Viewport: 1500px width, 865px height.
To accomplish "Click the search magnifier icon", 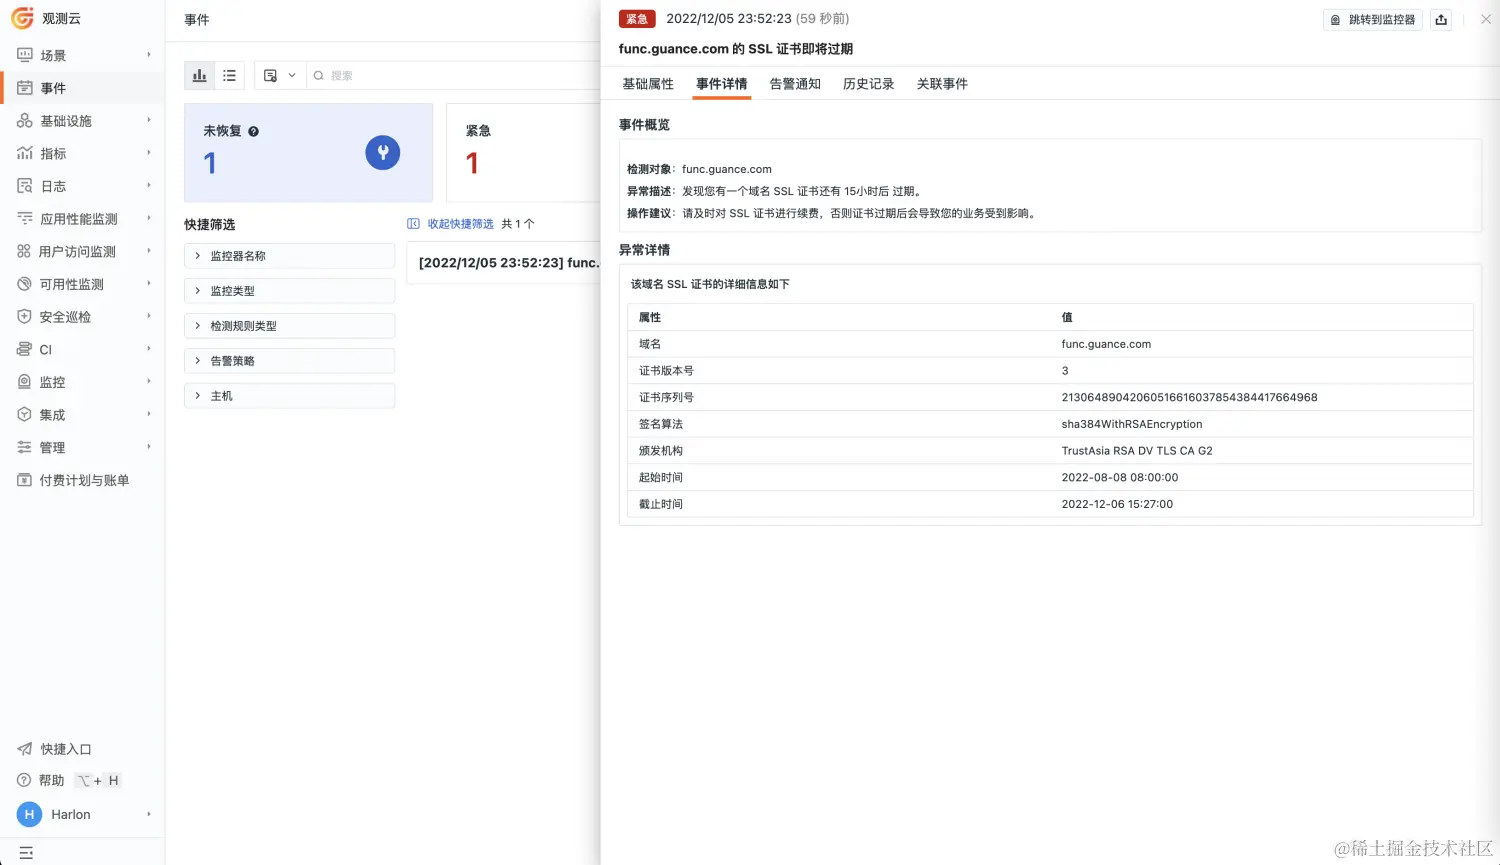I will [319, 75].
